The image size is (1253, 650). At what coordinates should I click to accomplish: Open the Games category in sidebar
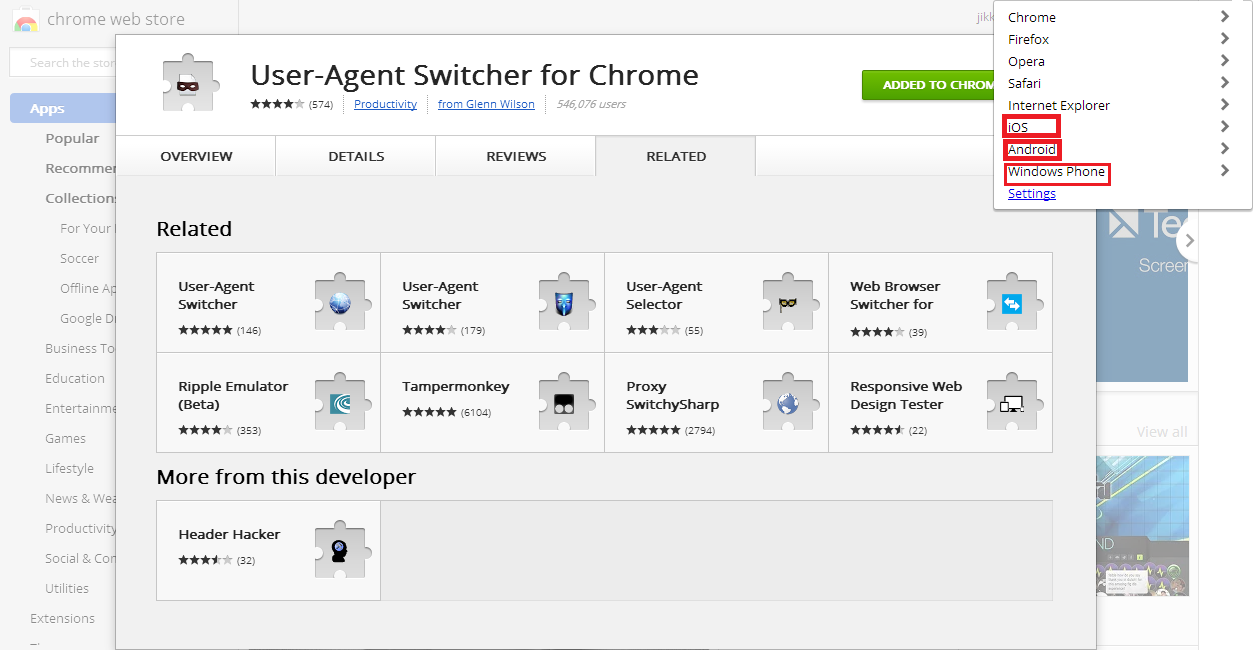(x=65, y=438)
